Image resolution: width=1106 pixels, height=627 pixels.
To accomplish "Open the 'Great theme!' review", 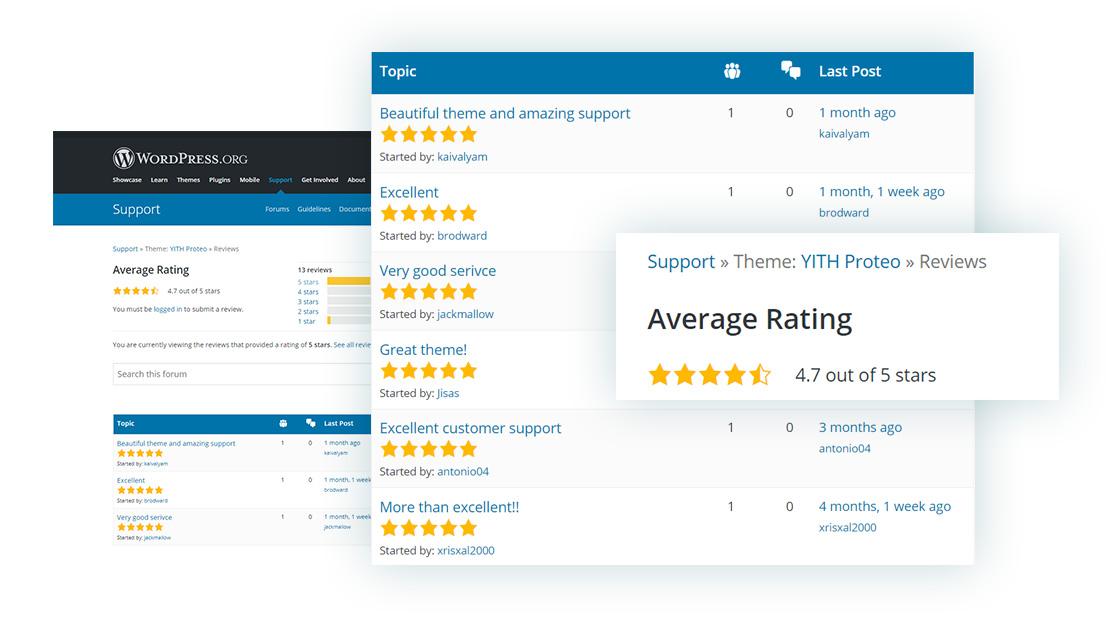I will click(423, 349).
